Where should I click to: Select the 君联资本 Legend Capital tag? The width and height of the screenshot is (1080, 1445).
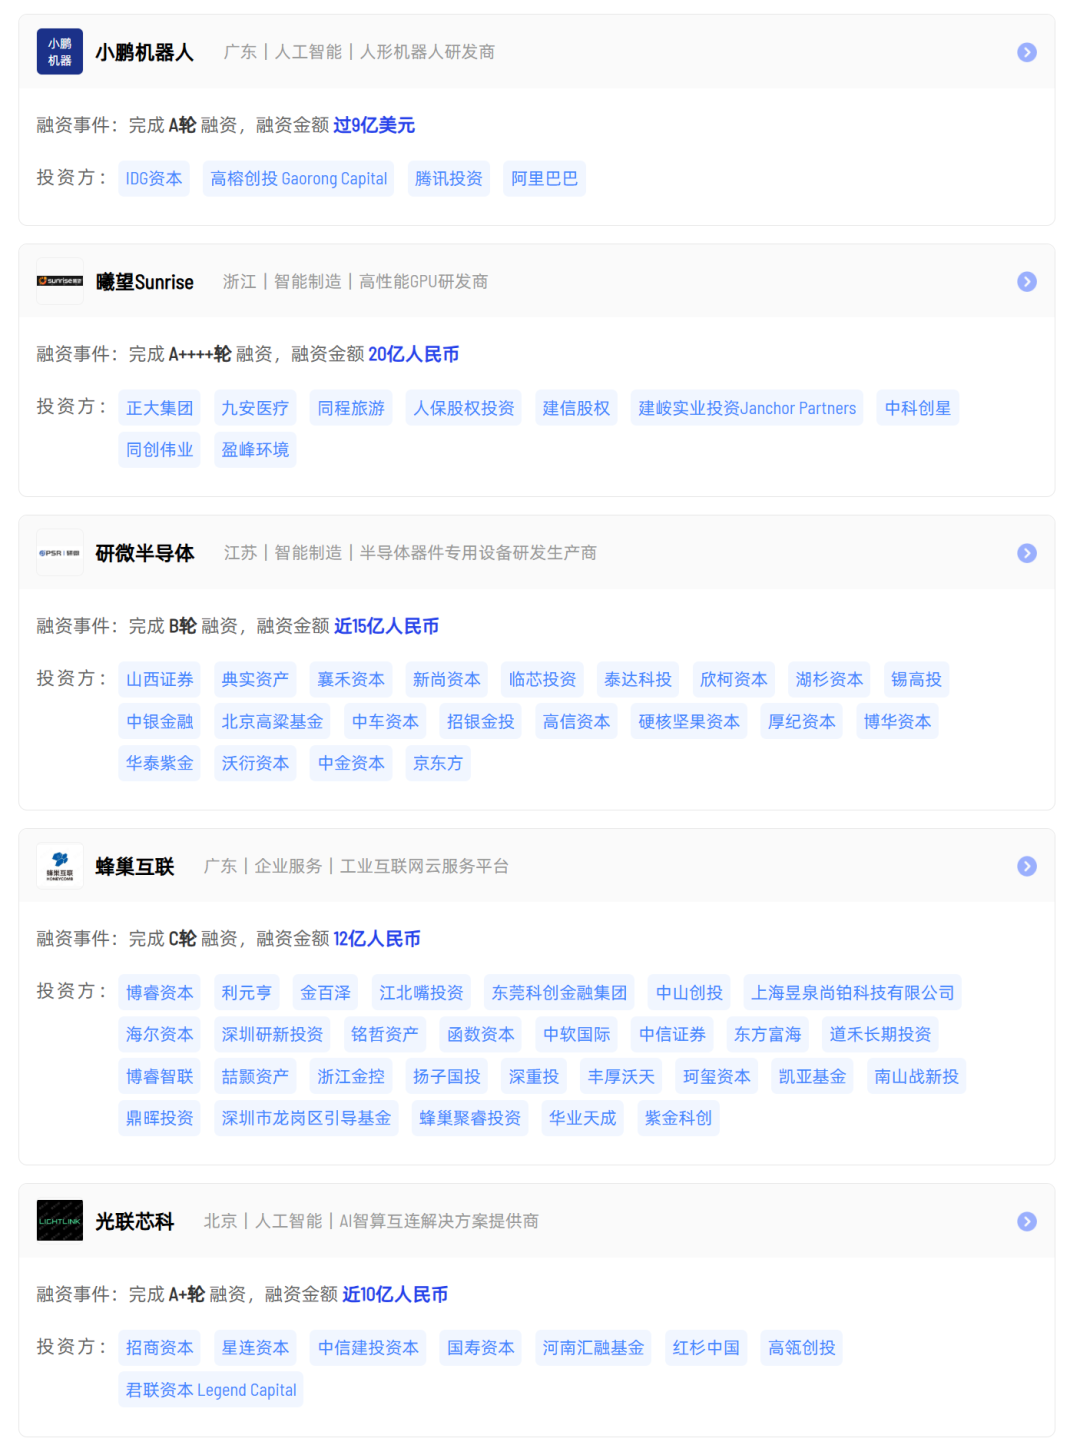pos(211,1390)
